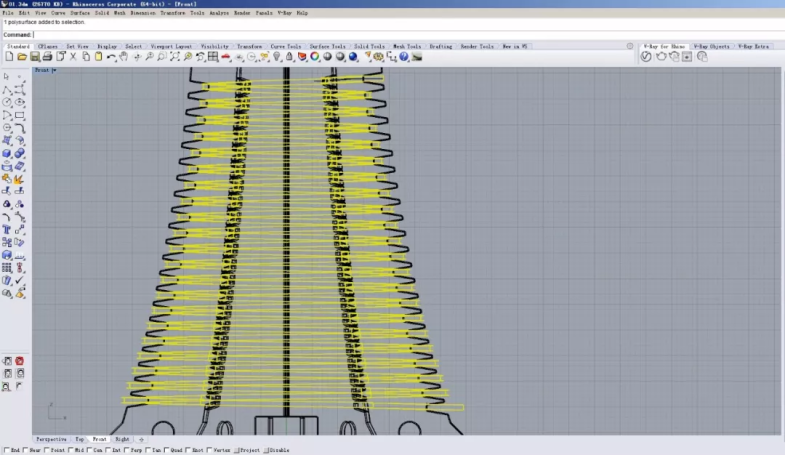Check the Quad osnap checkbox
Screen dimensions: 785x455
click(x=166, y=450)
